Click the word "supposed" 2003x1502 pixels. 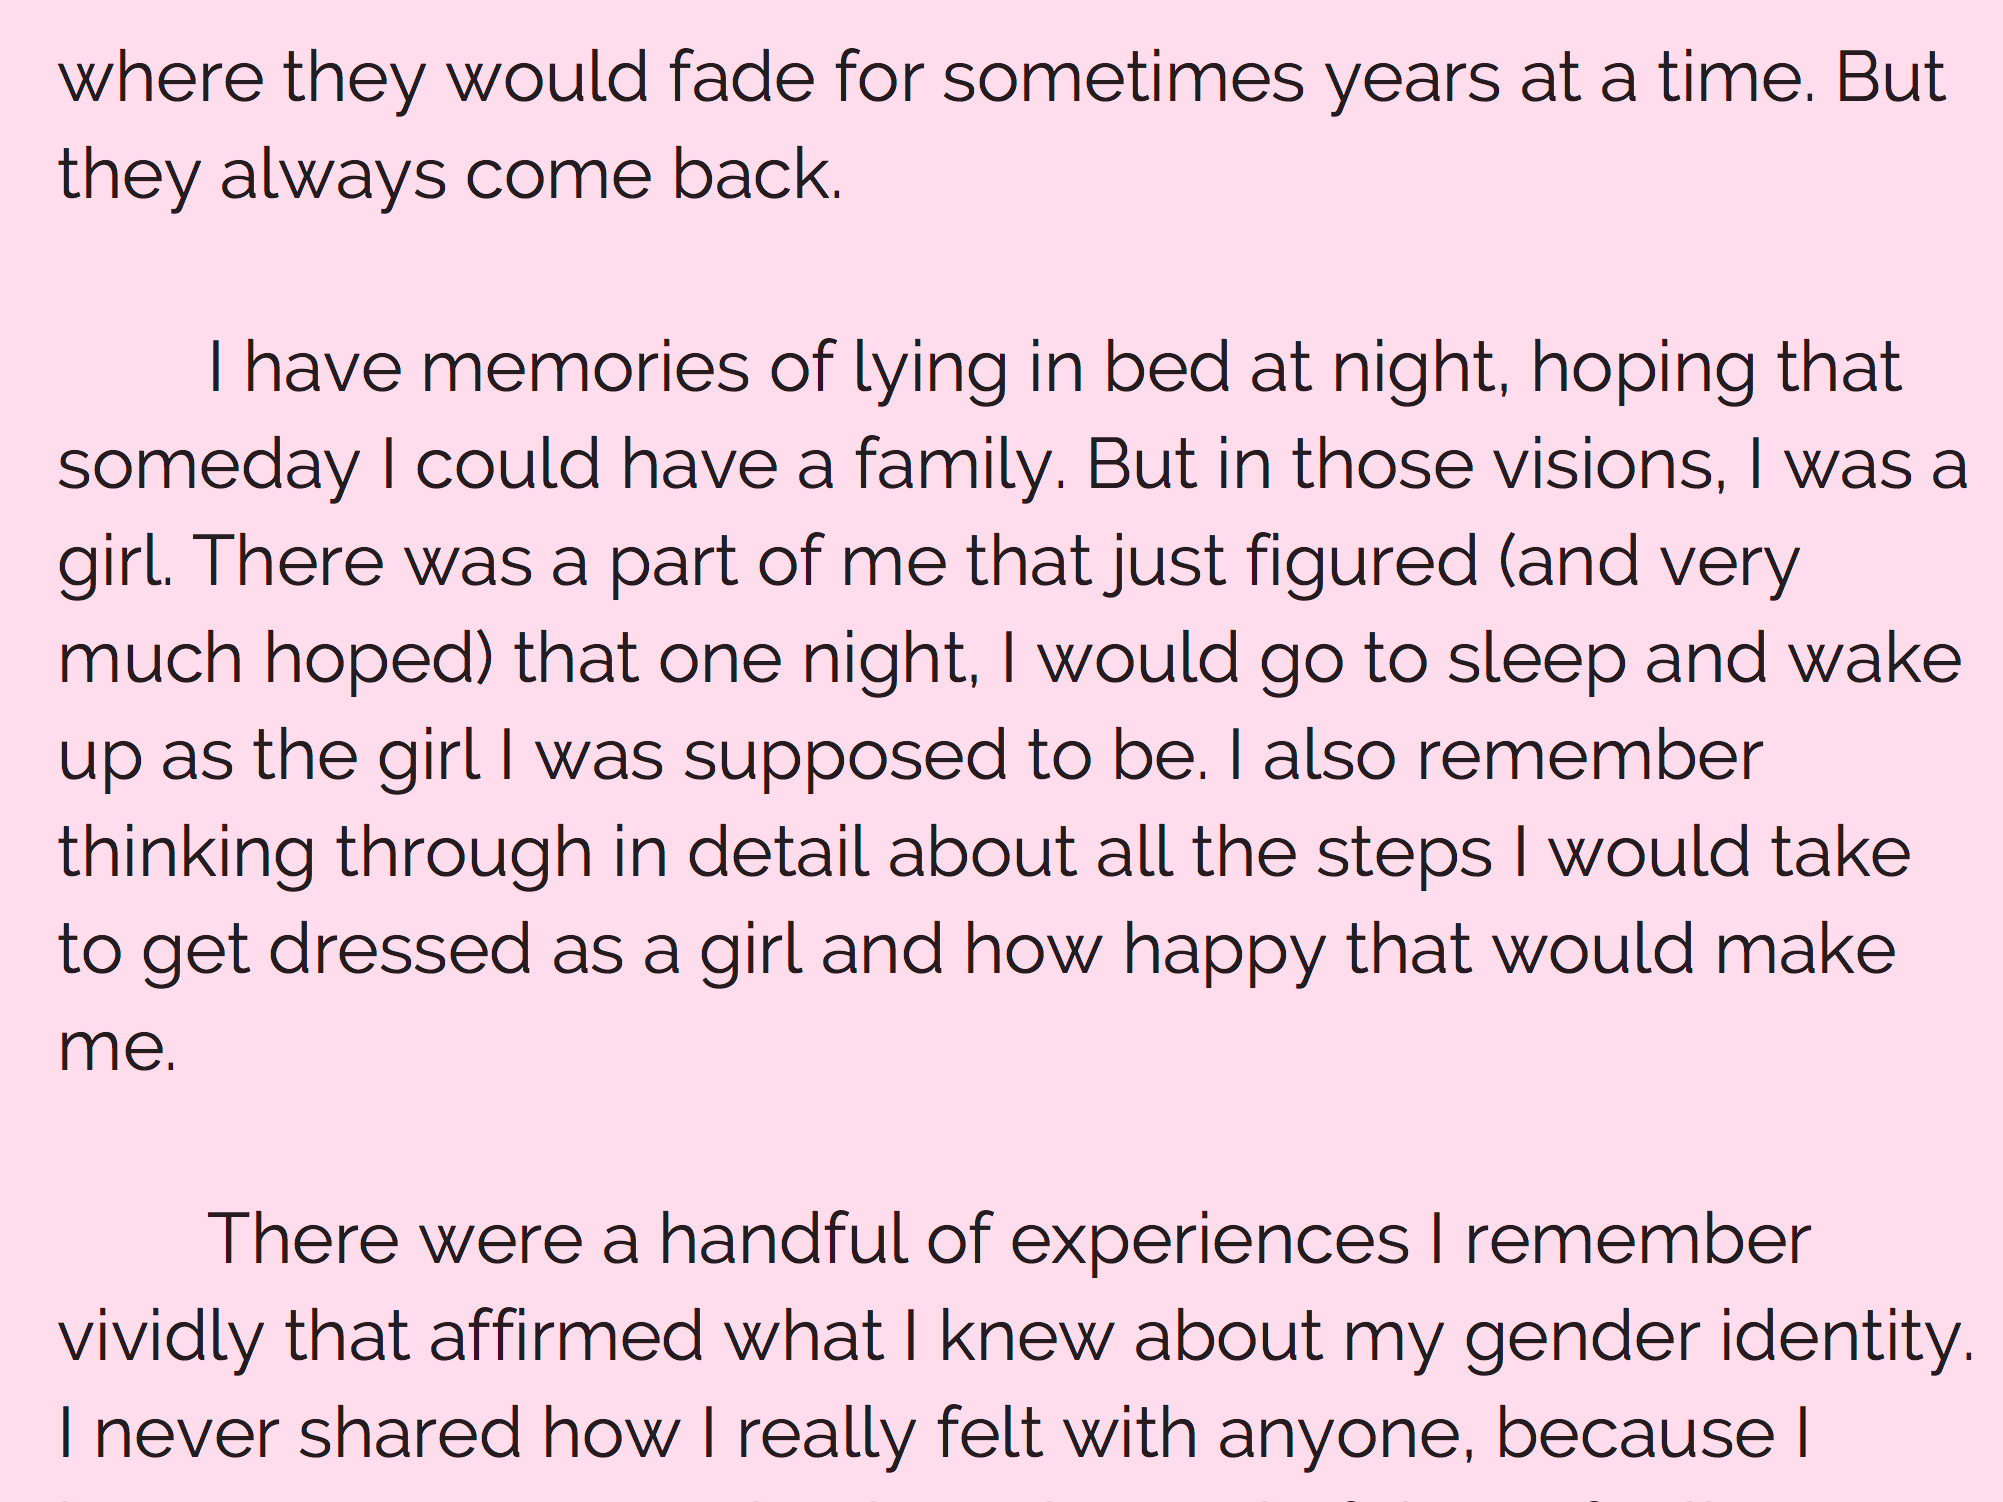[x=845, y=758]
